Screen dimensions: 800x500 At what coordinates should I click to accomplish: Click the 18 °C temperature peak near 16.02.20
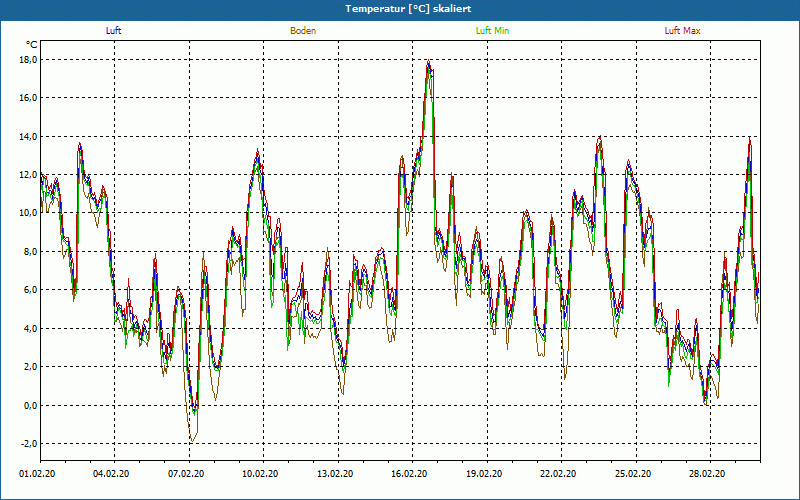point(429,61)
